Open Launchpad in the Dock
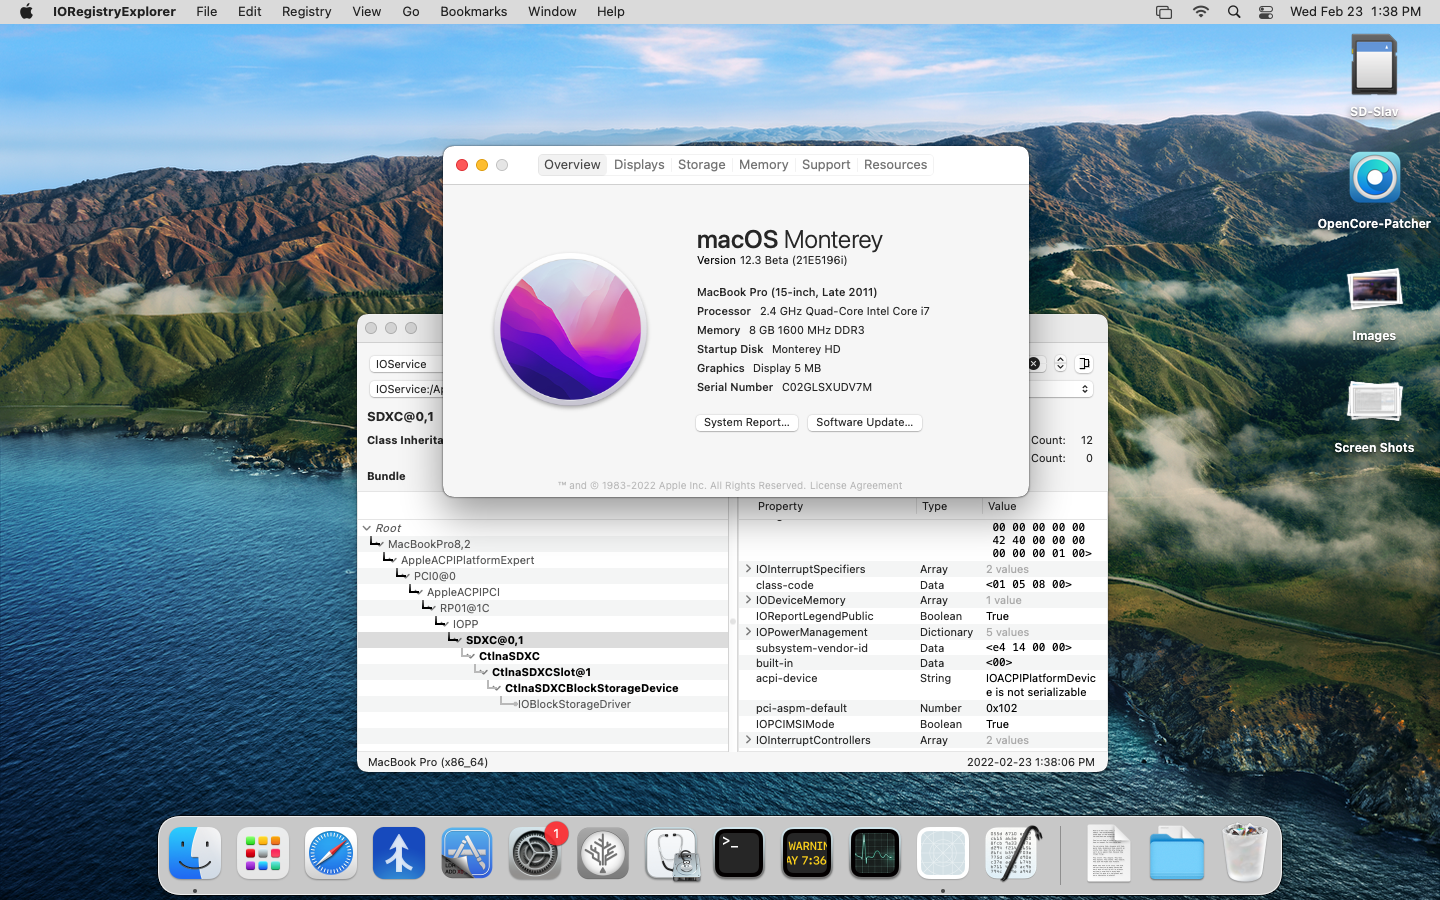Image resolution: width=1440 pixels, height=900 pixels. [263, 853]
